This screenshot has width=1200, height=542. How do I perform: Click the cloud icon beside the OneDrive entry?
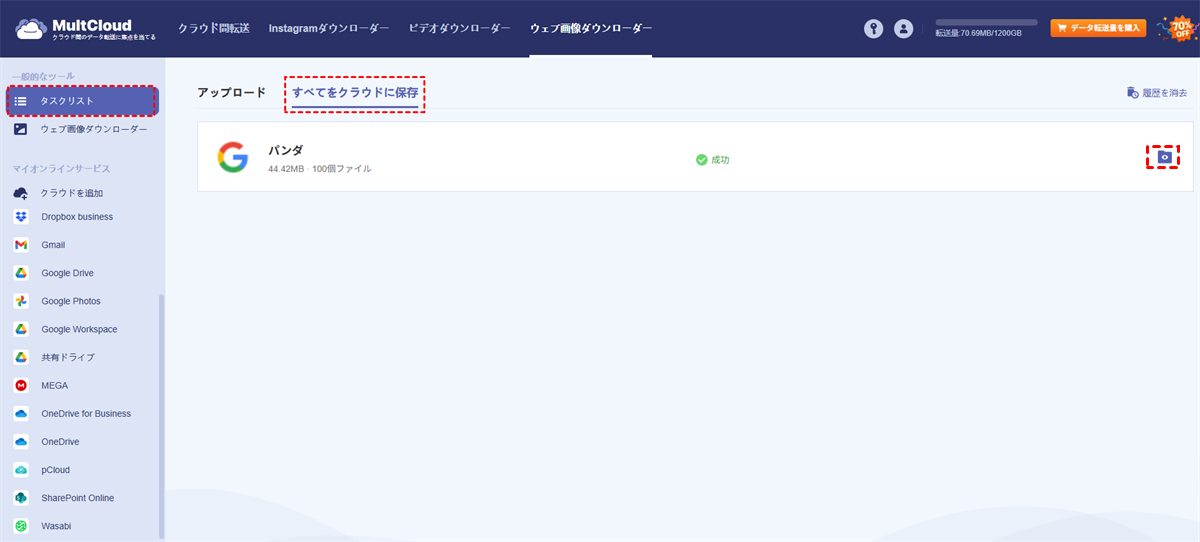click(x=21, y=441)
